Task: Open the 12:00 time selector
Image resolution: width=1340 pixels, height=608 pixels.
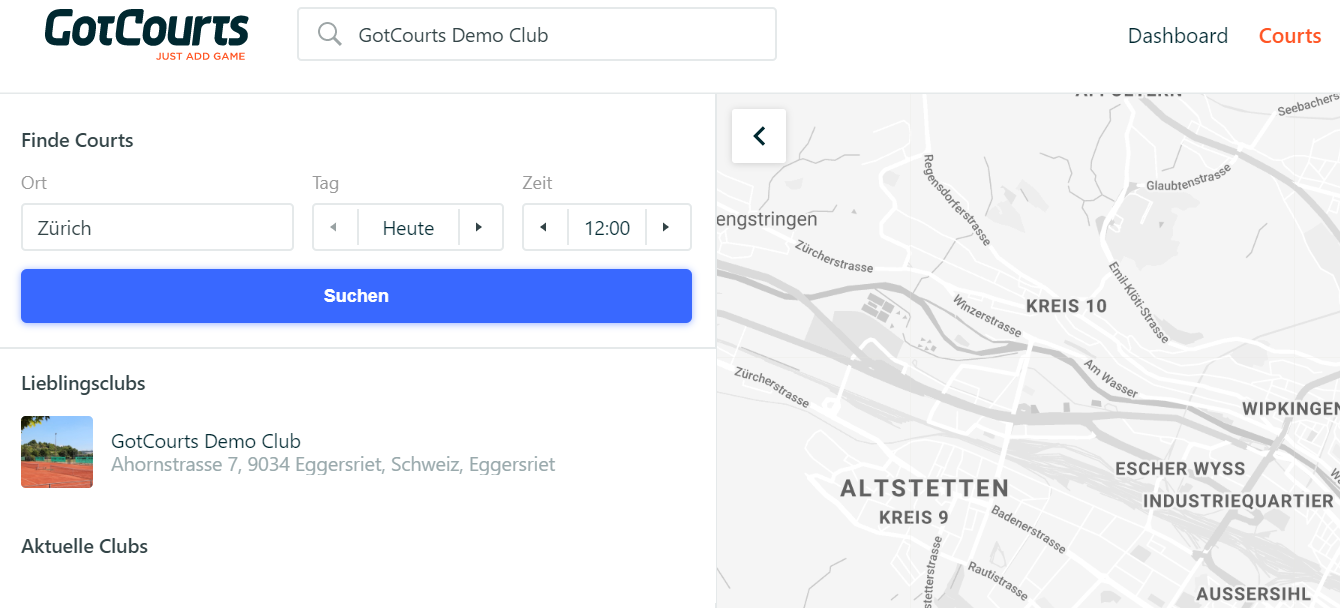Action: coord(607,228)
